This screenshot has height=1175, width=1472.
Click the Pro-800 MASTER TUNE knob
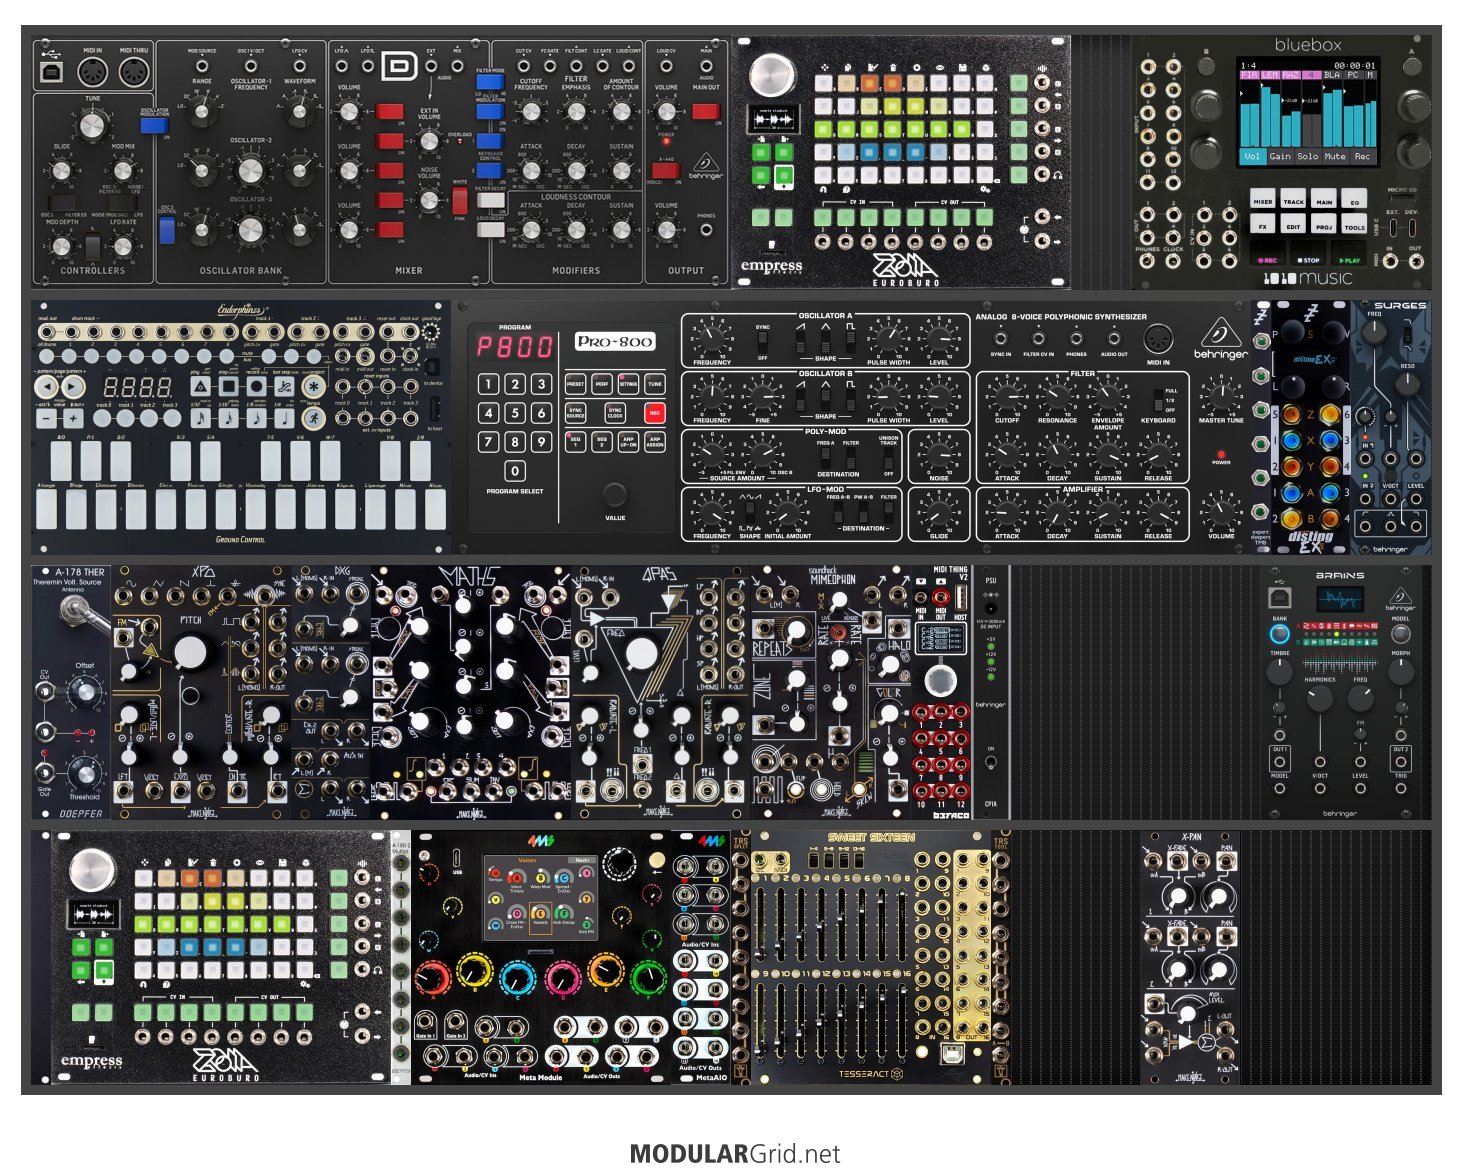(x=1220, y=395)
